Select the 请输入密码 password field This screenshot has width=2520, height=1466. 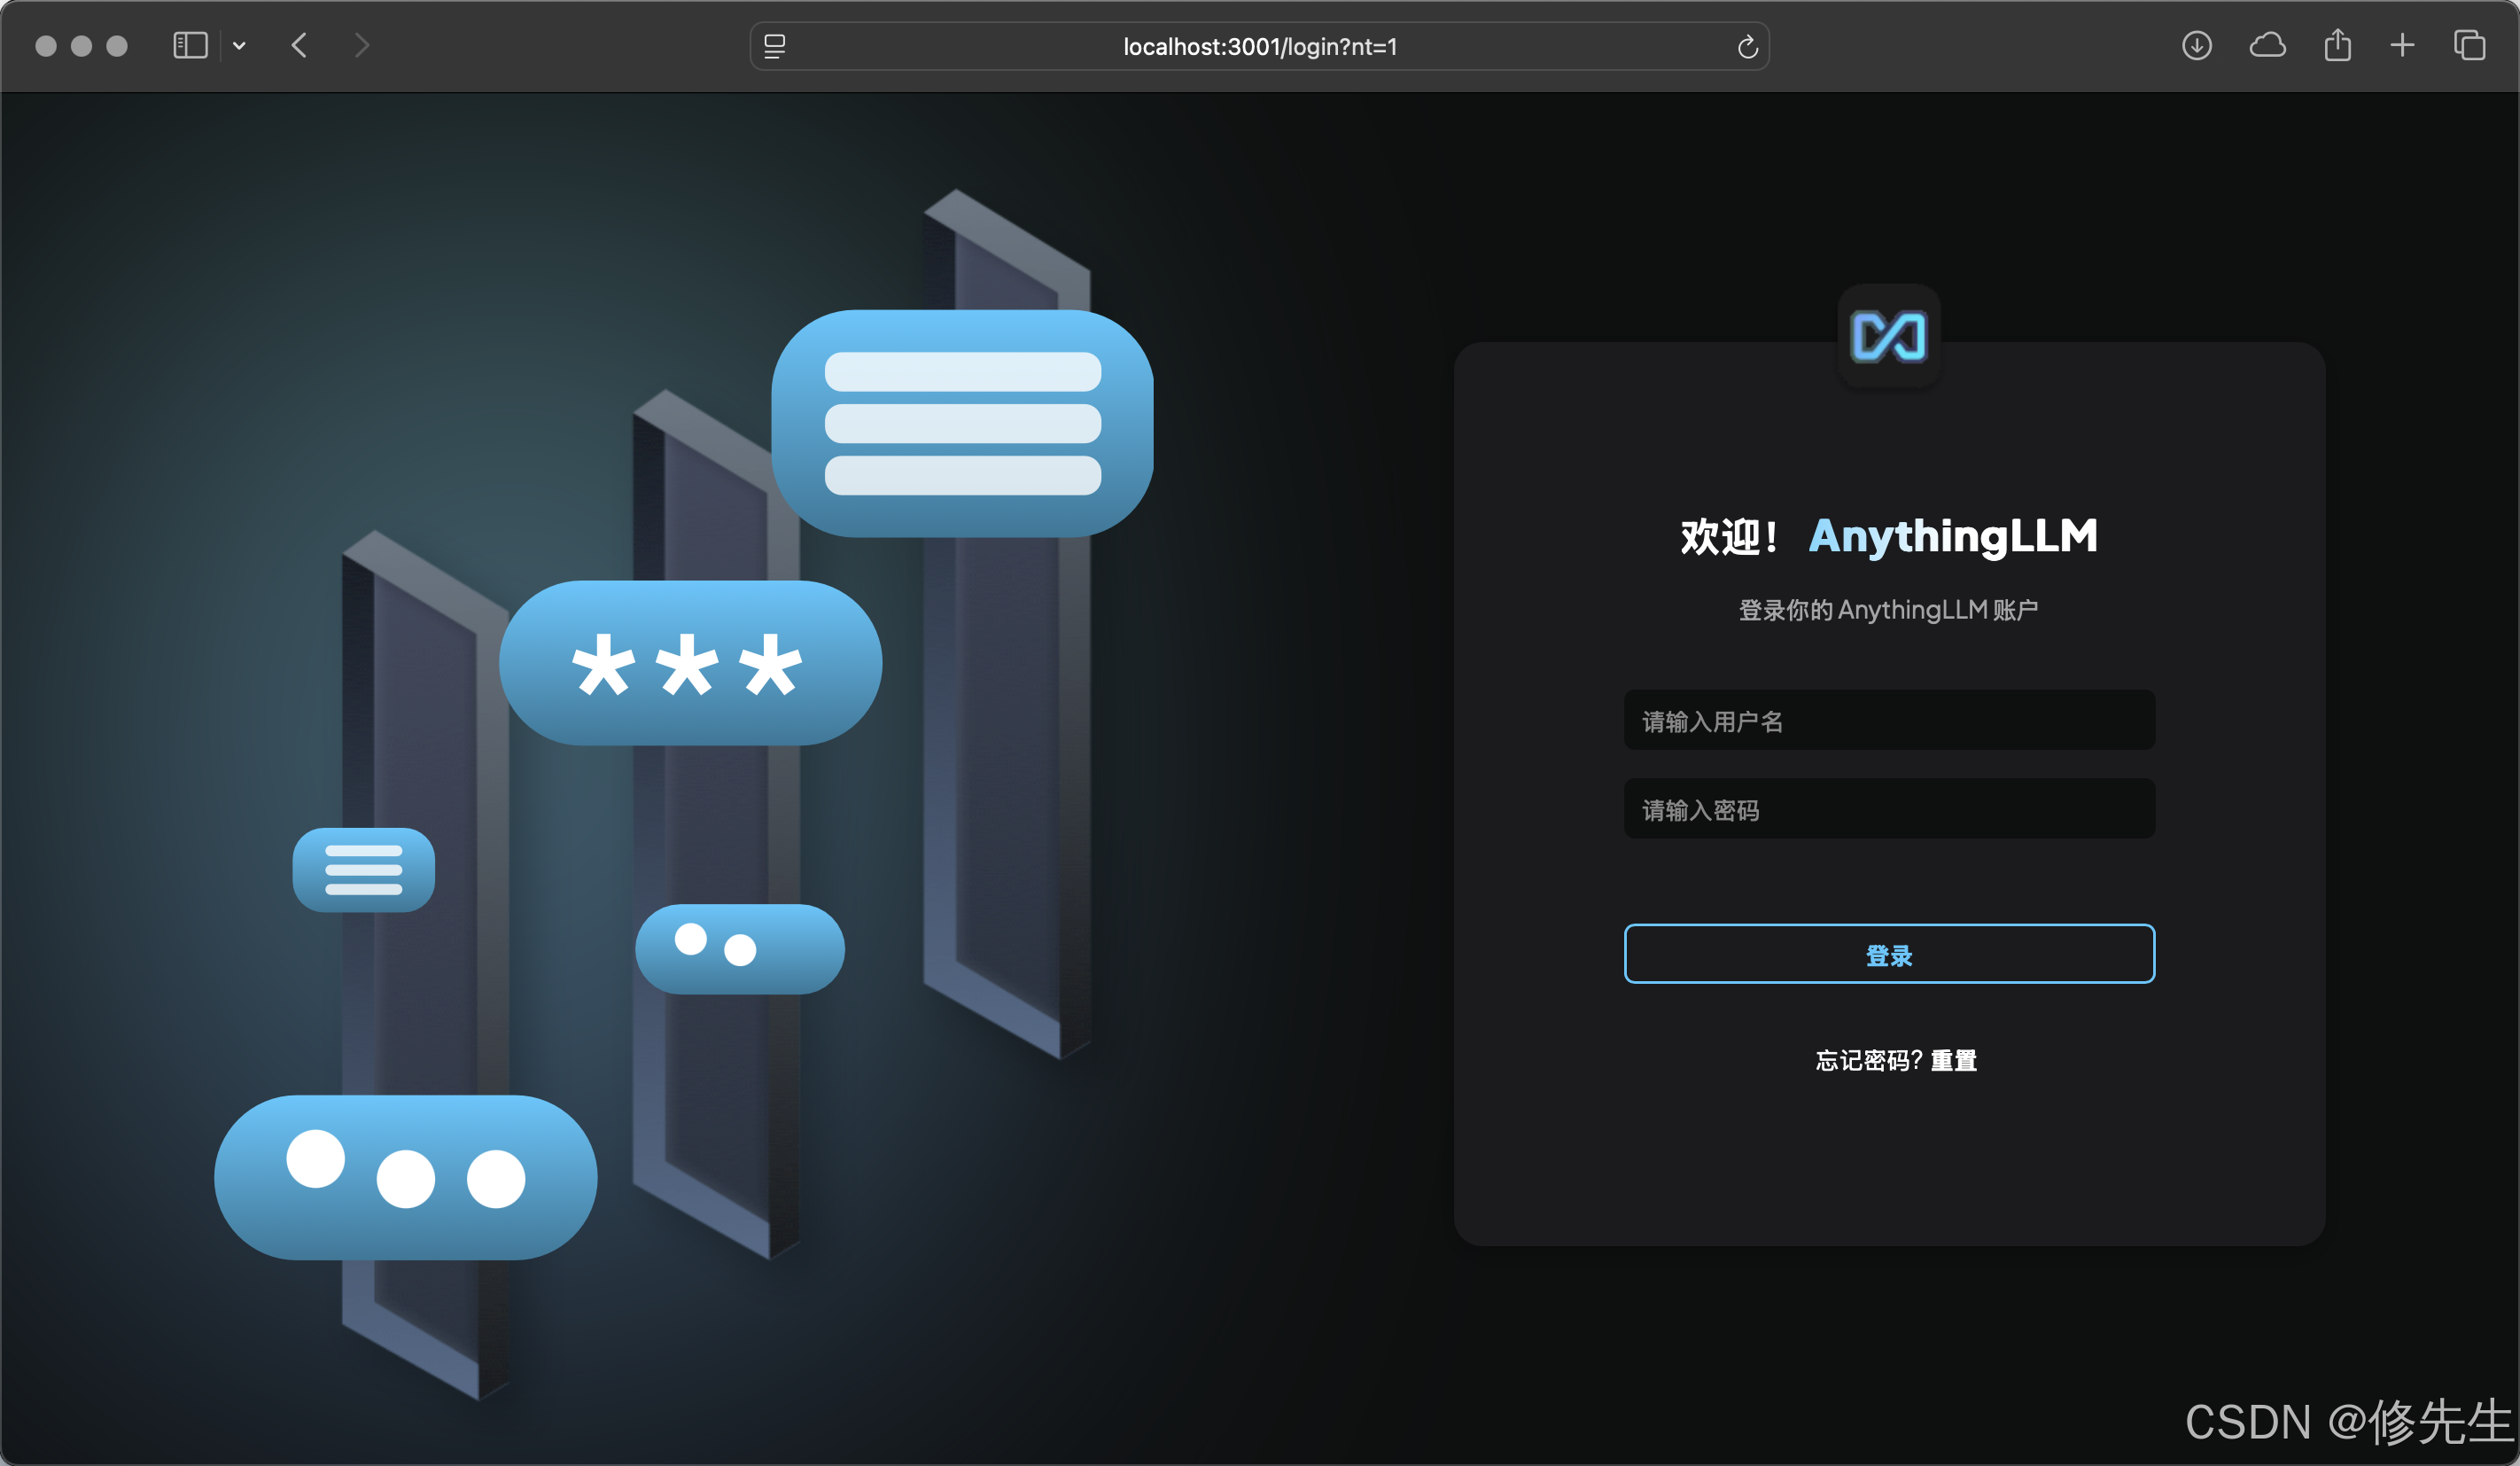point(1888,809)
